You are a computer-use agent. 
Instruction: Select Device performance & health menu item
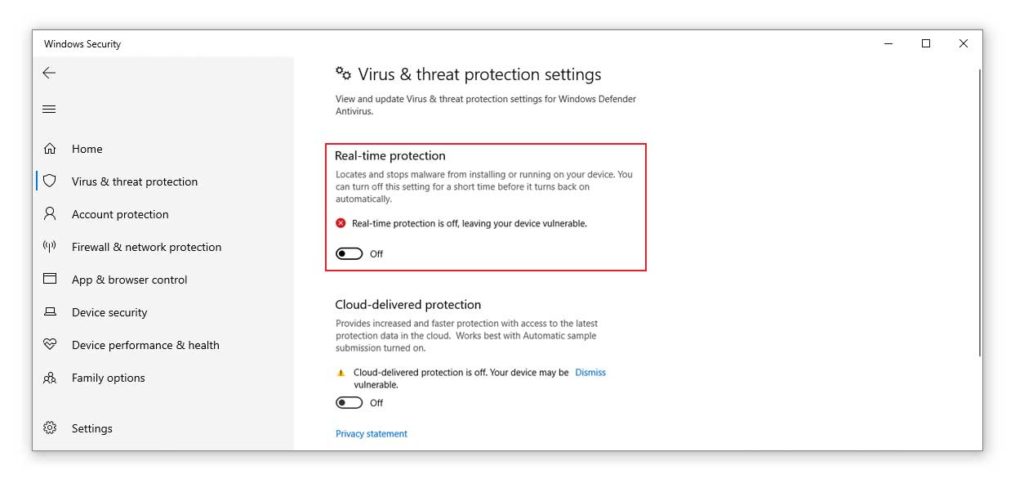point(146,345)
